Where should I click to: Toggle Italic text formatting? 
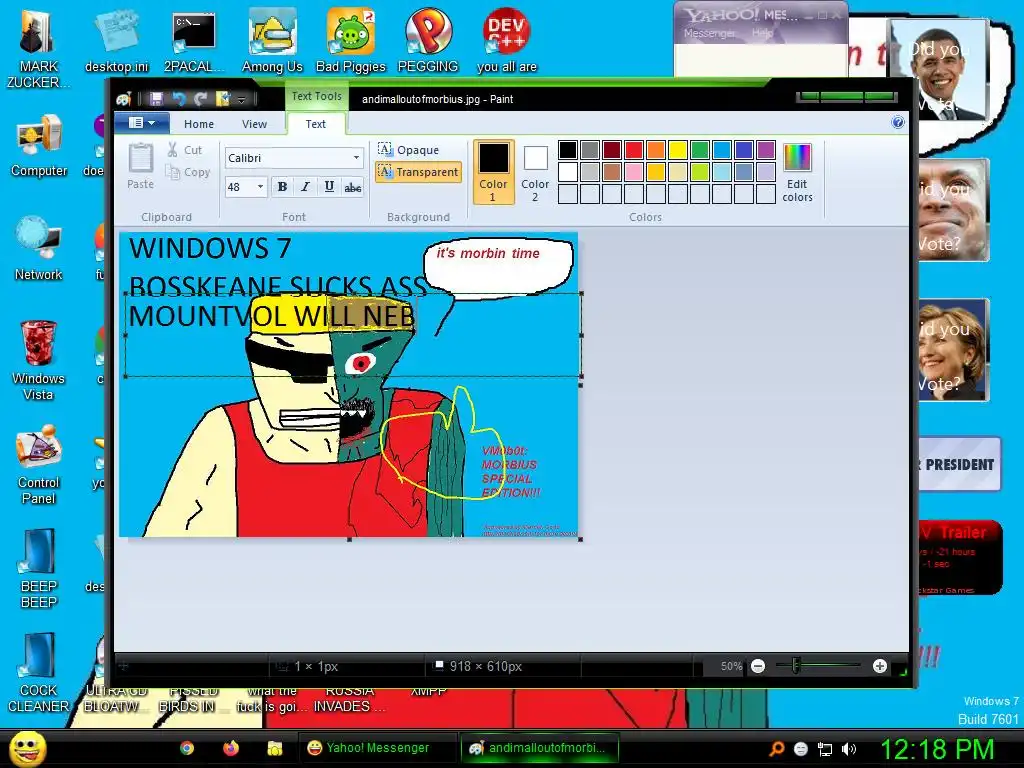coord(305,187)
